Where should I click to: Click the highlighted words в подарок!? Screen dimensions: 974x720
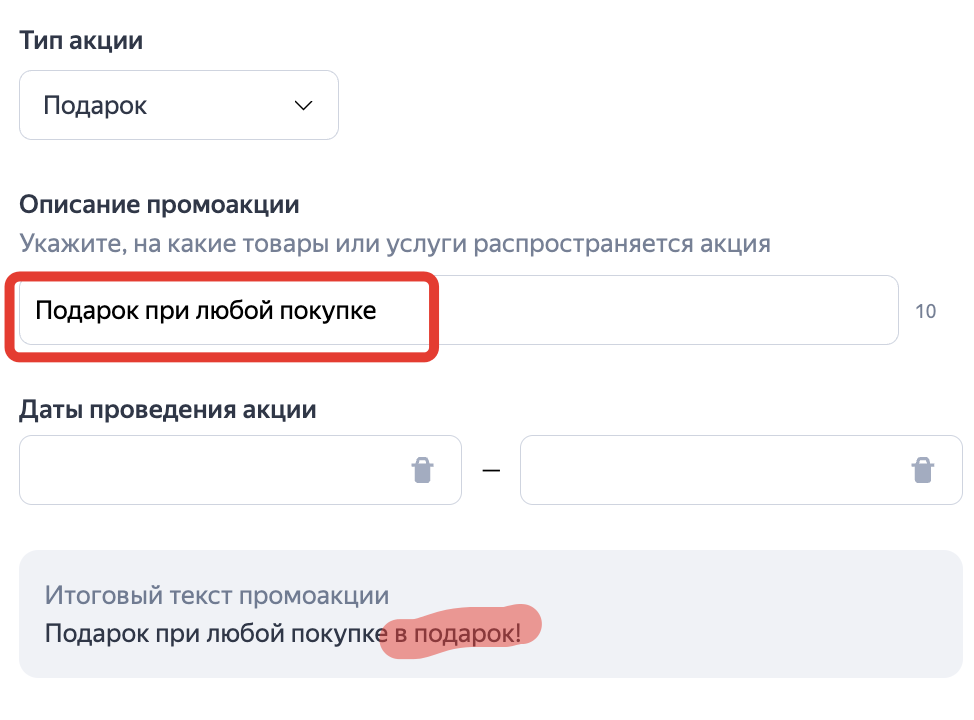pos(456,633)
